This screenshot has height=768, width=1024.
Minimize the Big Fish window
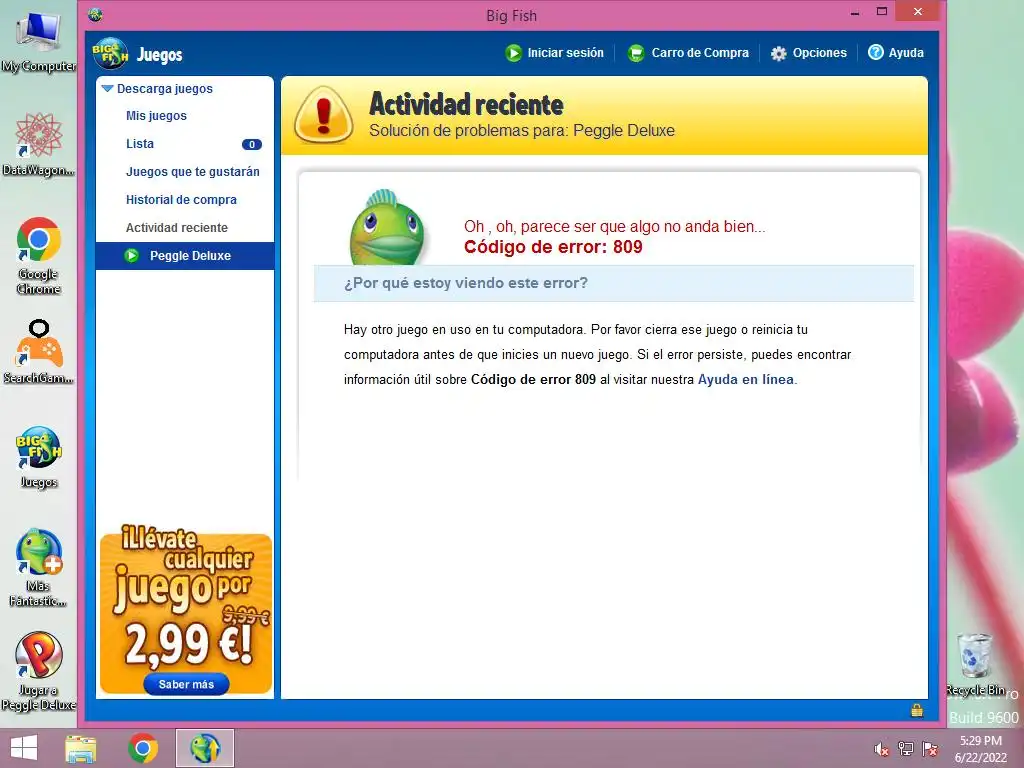click(x=855, y=12)
